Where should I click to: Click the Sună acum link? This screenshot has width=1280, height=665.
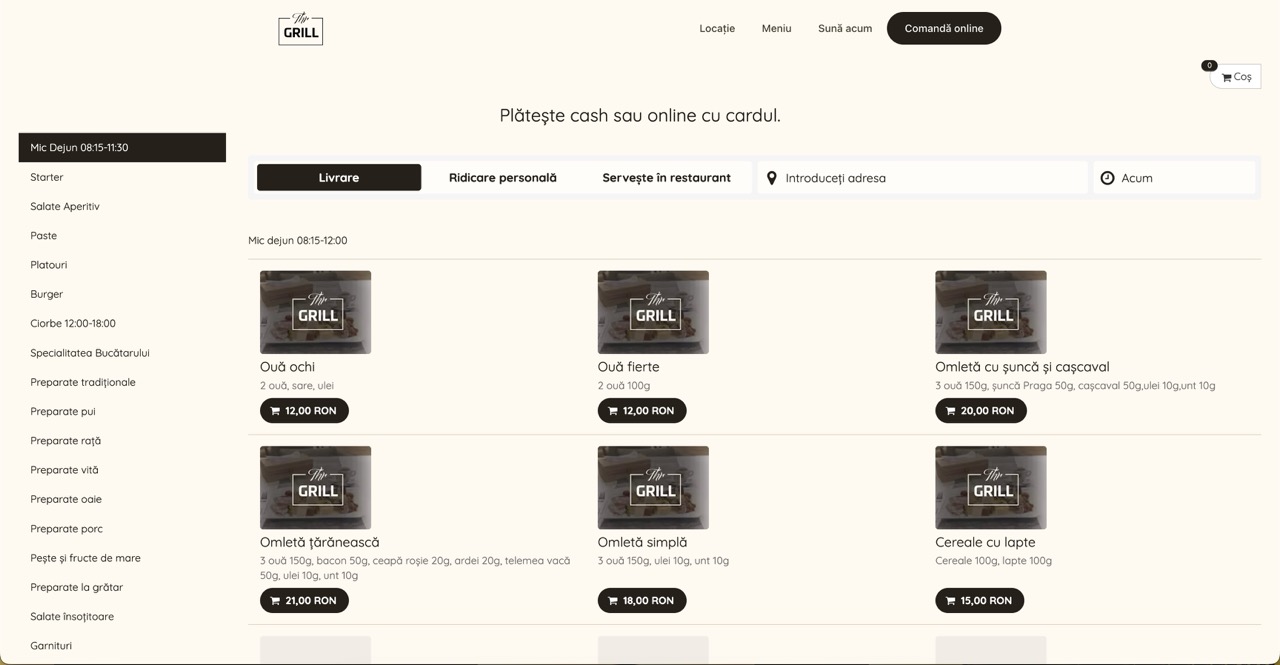coord(845,29)
